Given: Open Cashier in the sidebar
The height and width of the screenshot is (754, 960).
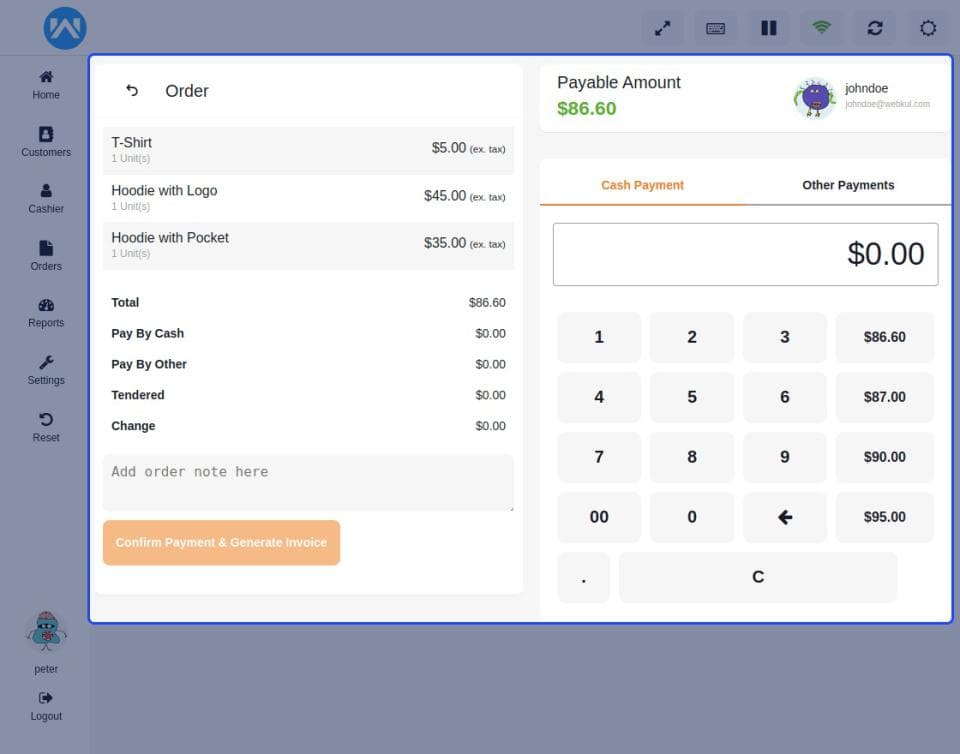Looking at the screenshot, I should coord(46,199).
